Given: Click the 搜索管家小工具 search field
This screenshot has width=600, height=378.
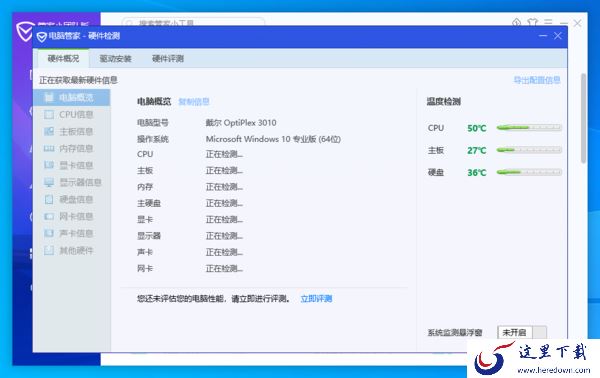Looking at the screenshot, I should pyautogui.click(x=193, y=22).
